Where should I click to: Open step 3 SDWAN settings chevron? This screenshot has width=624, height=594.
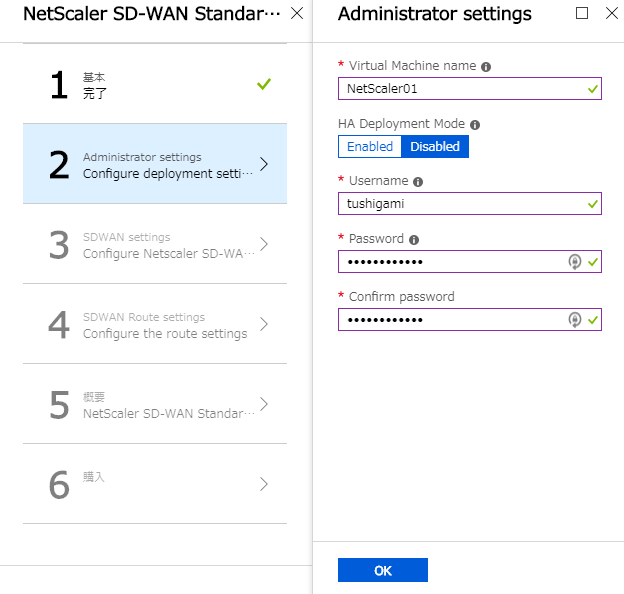pyautogui.click(x=263, y=244)
